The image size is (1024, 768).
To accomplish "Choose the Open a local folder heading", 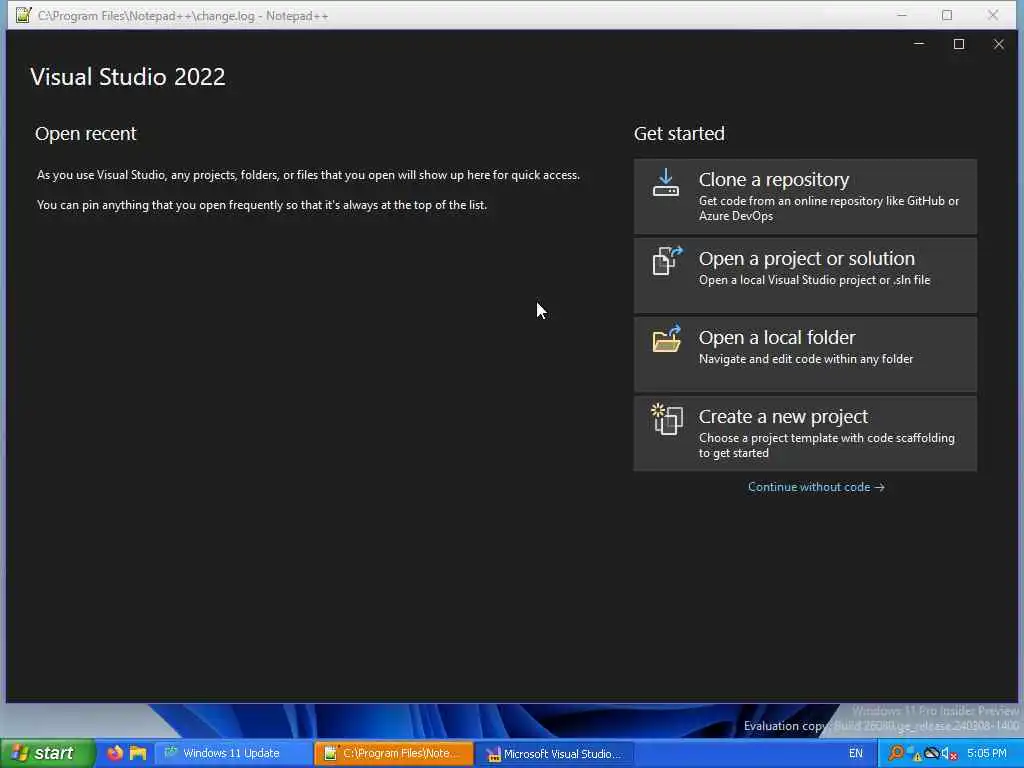I will pyautogui.click(x=777, y=338).
